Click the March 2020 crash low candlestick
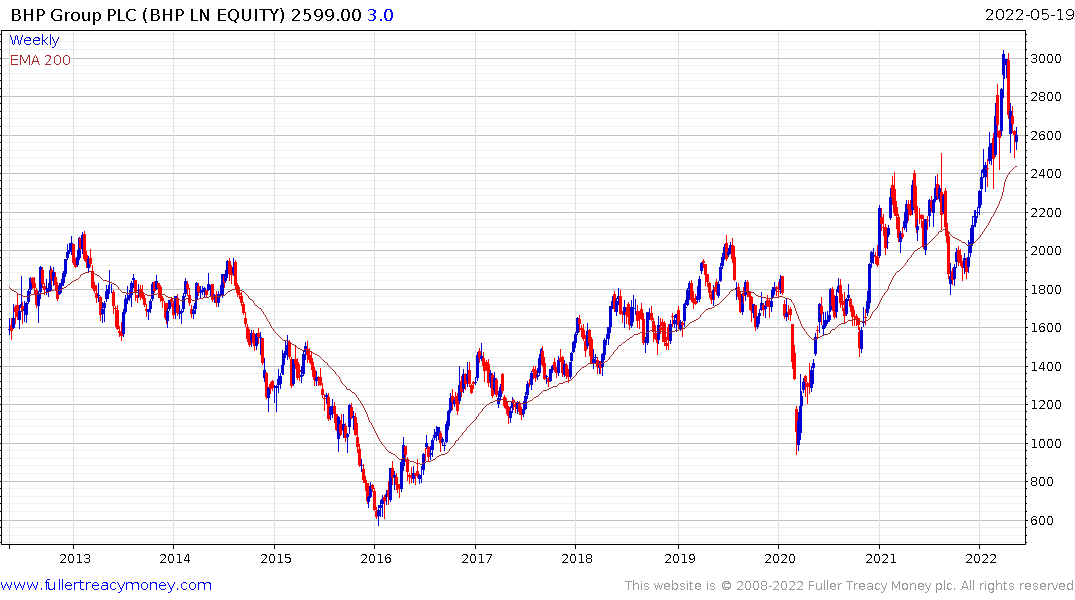 [797, 432]
